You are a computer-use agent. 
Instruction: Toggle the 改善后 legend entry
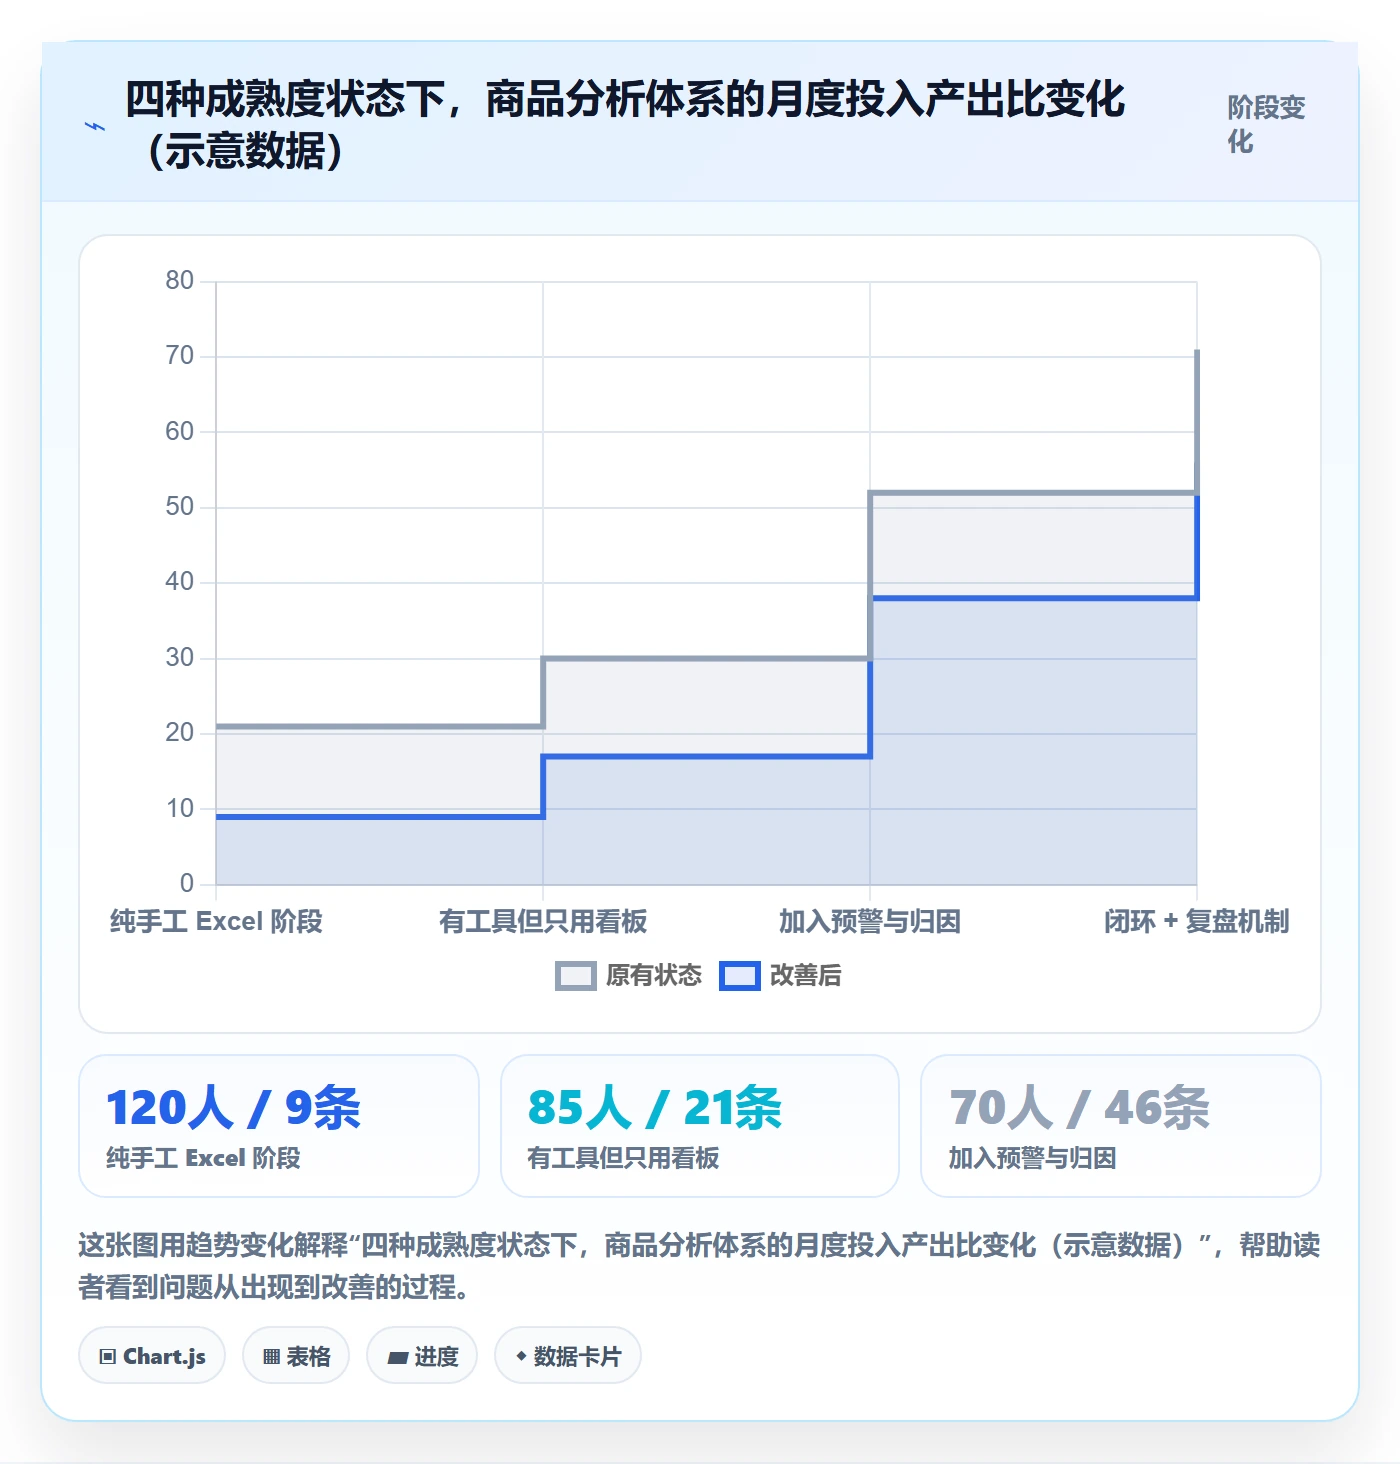pos(781,976)
